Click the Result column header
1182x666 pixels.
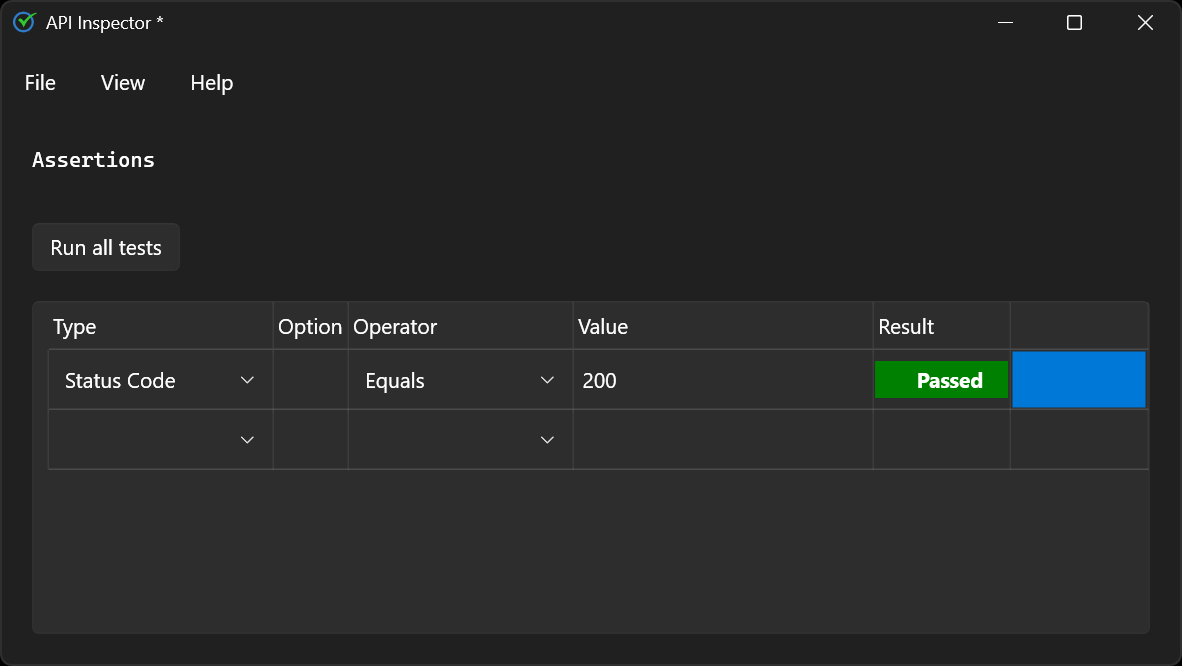(942, 327)
